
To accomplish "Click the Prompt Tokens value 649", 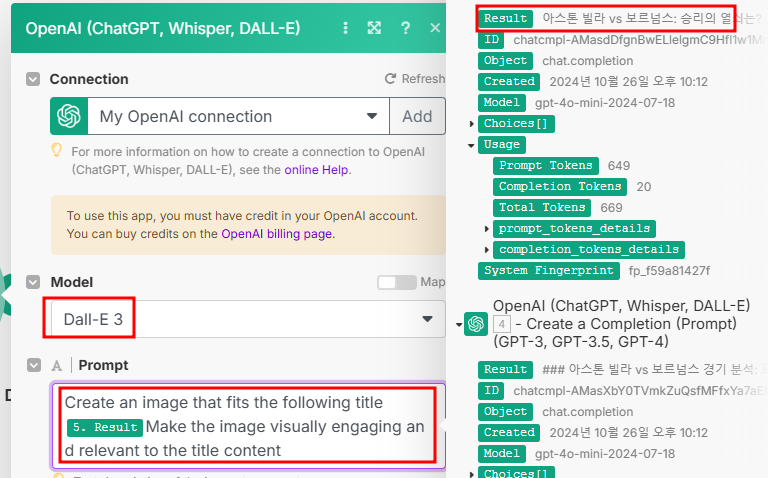I will pyautogui.click(x=619, y=166).
